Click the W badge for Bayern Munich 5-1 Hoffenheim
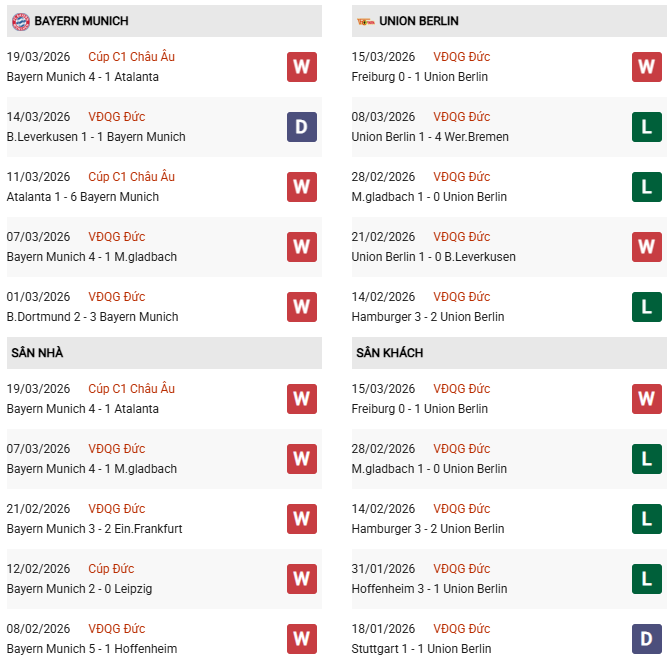Screen dimensions: 671x662 [302, 638]
